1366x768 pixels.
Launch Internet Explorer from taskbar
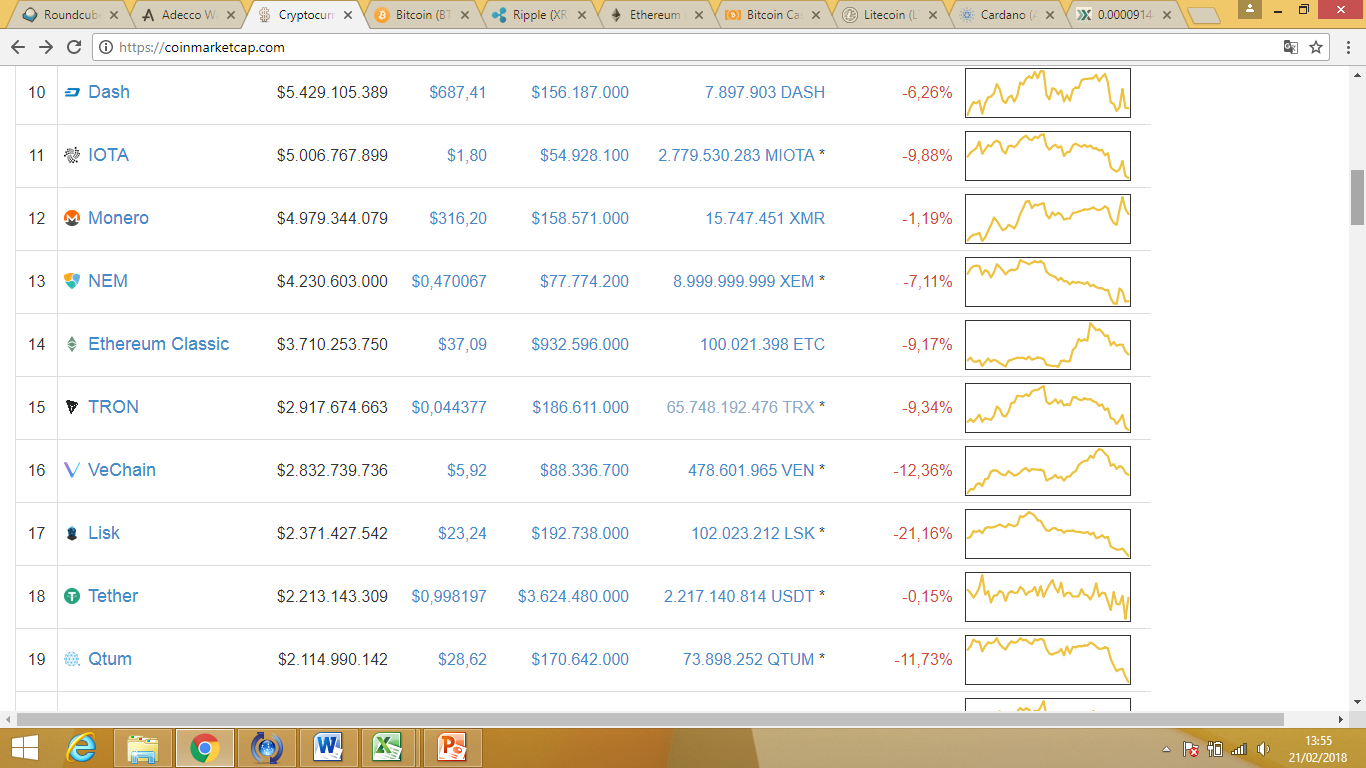[x=82, y=748]
